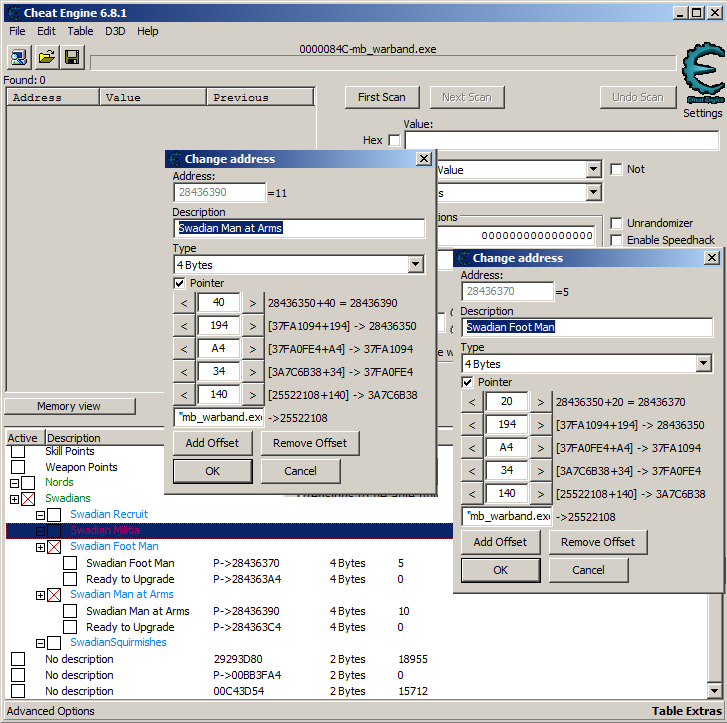Enable Speedhack checkbox
This screenshot has width=727, height=723.
[x=616, y=240]
